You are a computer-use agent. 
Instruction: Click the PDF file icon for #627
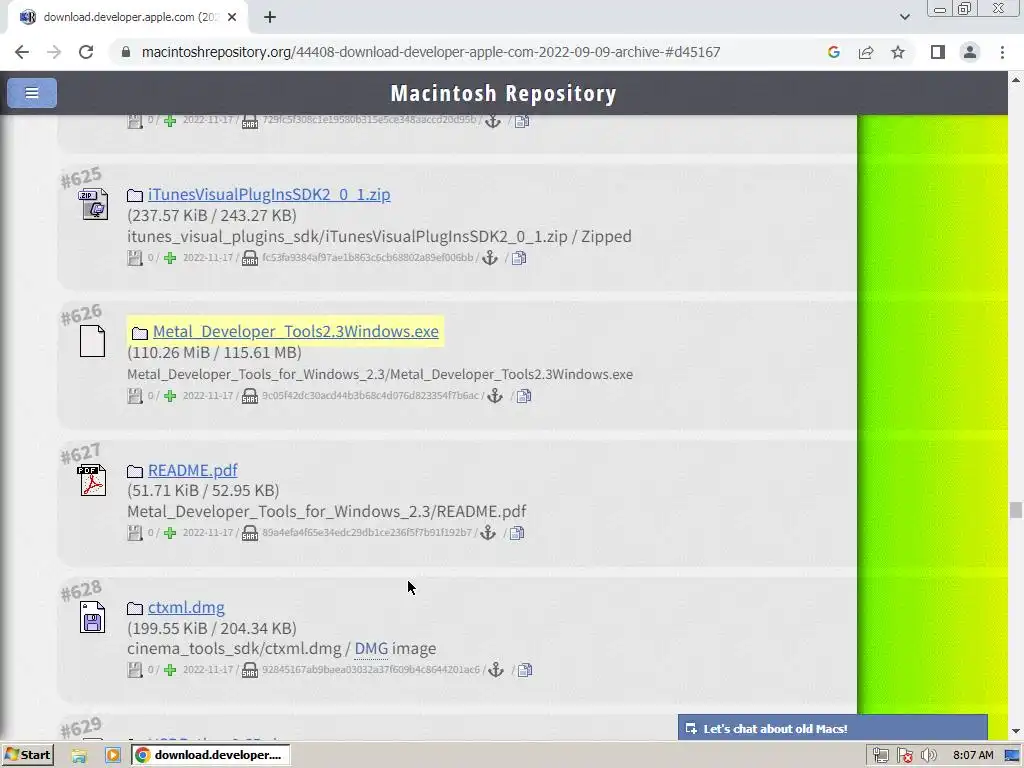coord(92,481)
